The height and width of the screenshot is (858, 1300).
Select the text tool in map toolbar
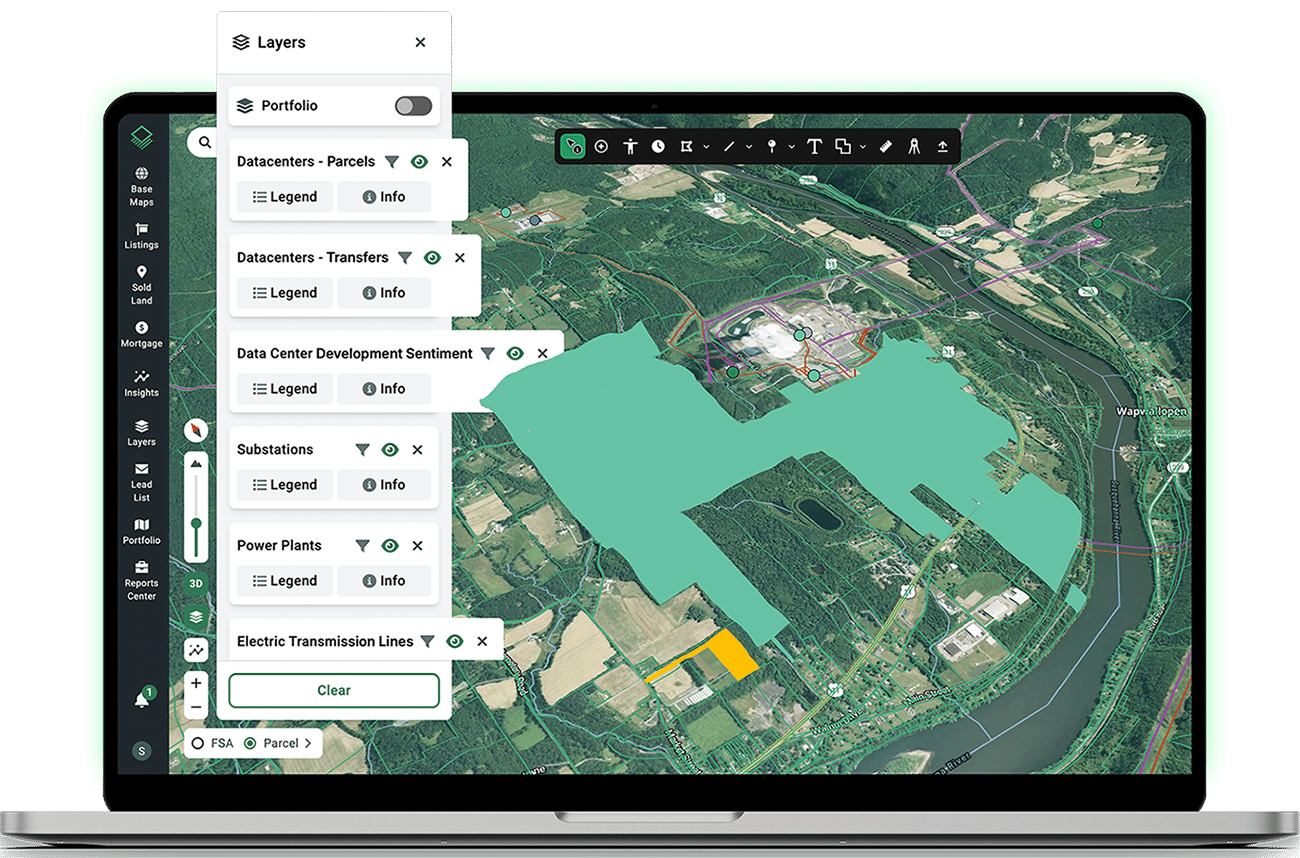[x=814, y=146]
